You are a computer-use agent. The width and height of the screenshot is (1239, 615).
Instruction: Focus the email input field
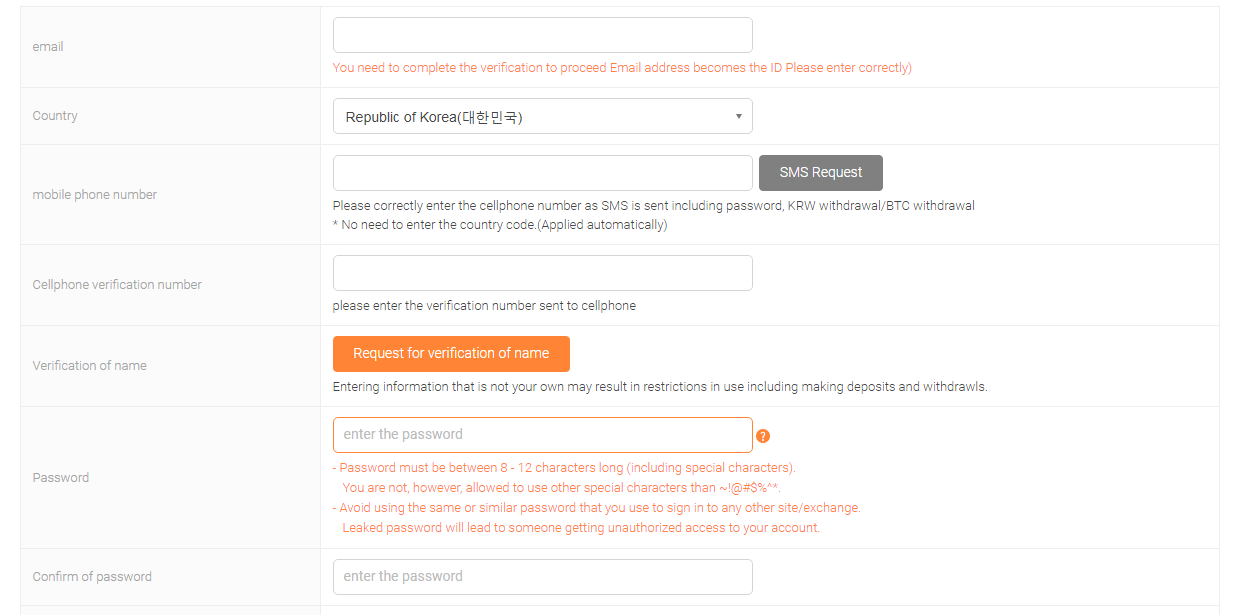pyautogui.click(x=542, y=35)
